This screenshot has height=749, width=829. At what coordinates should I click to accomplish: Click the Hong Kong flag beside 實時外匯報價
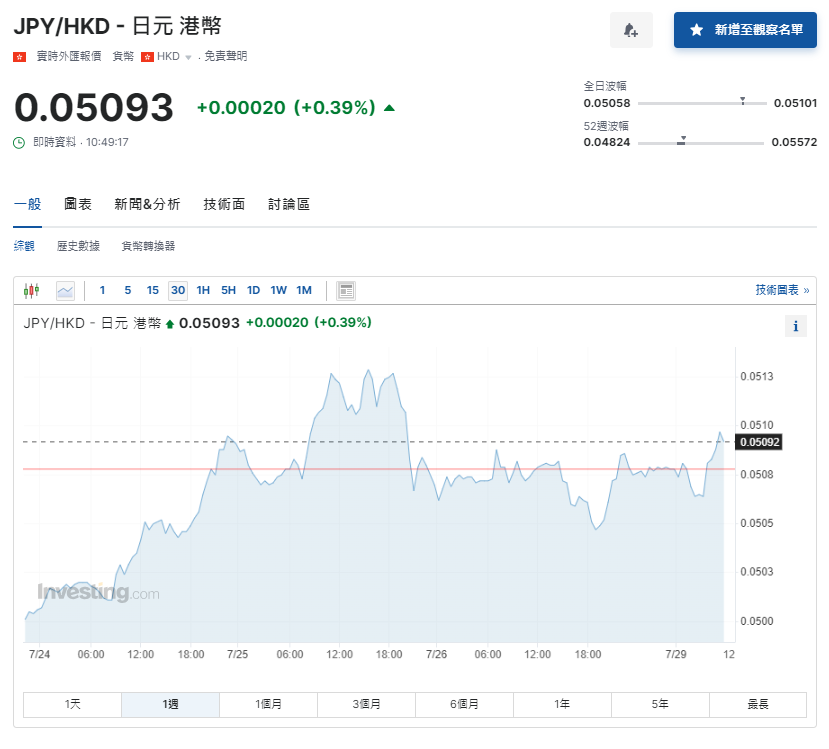pos(19,56)
